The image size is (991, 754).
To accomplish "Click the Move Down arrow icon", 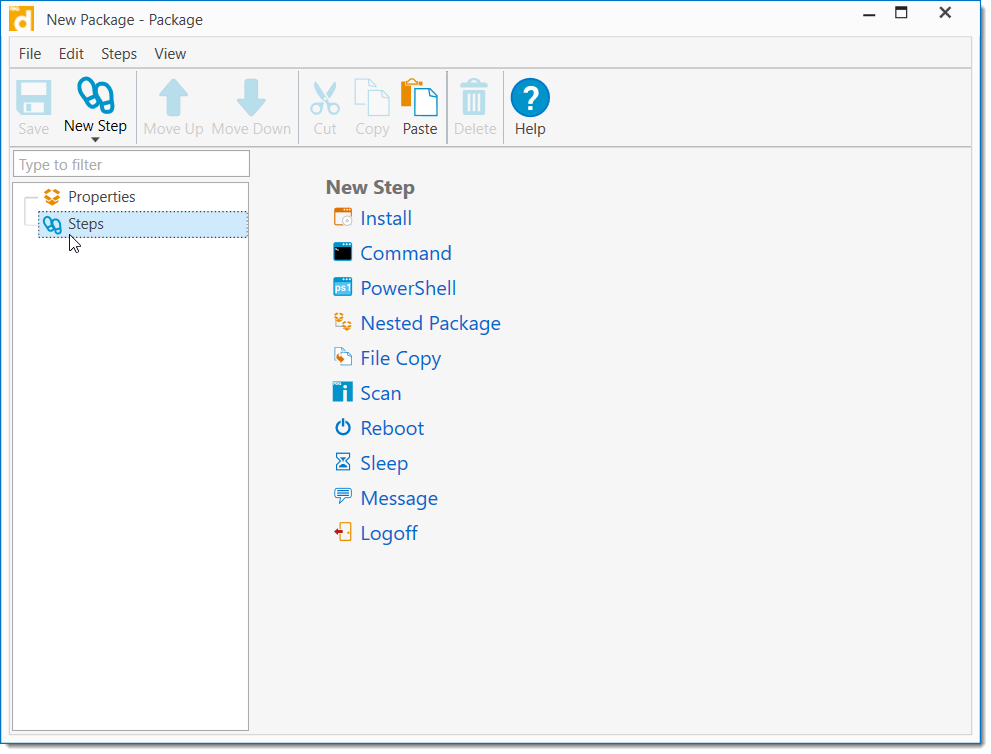I will click(x=251, y=97).
